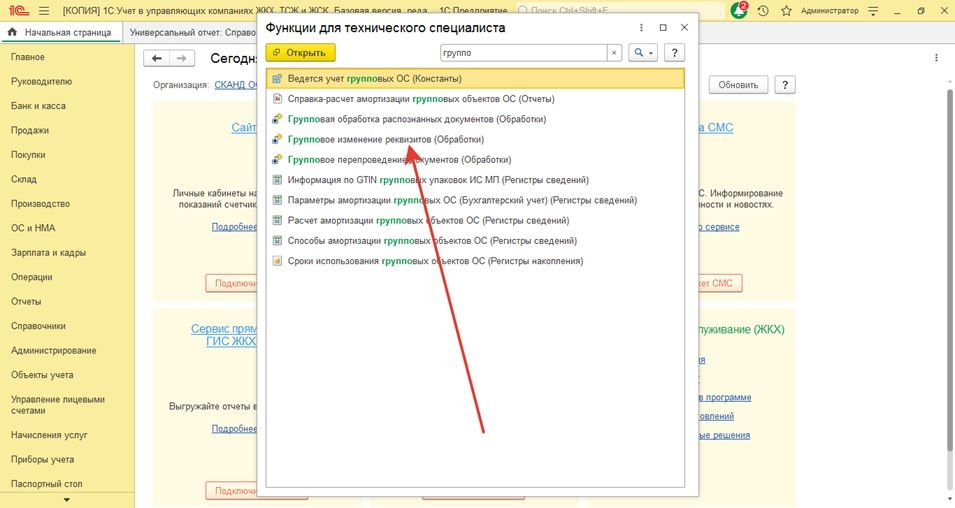Viewport: 955px width, 508px height.
Task: Clear the search field with the x button
Action: 614,53
